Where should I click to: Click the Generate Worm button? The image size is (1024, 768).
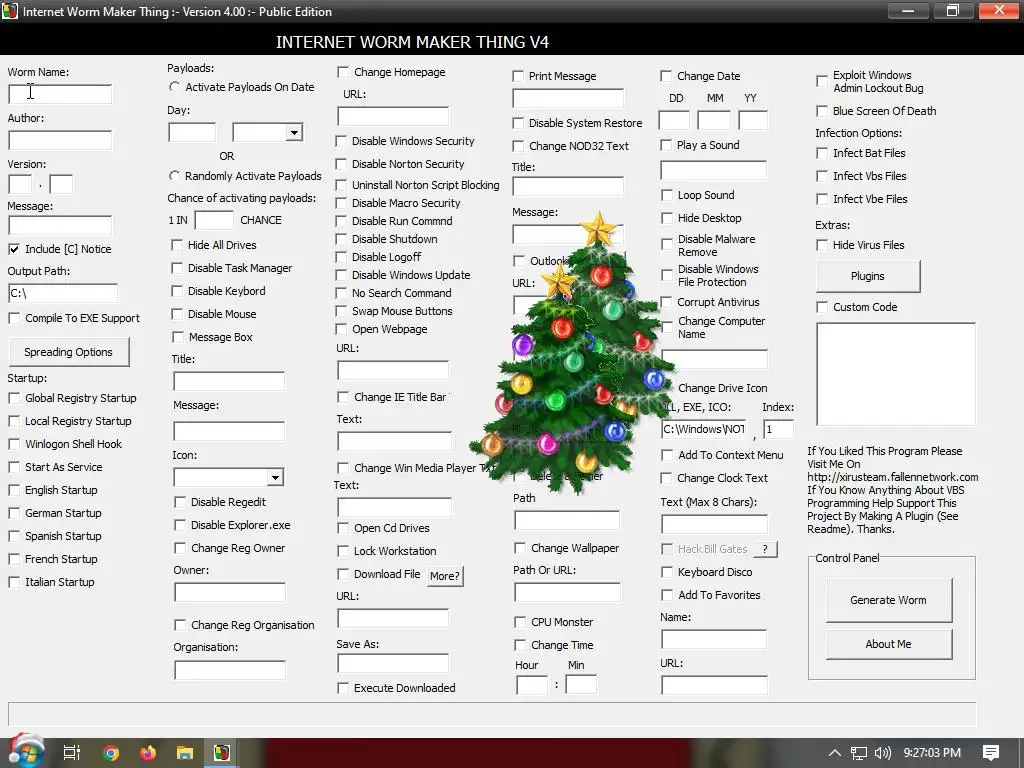(888, 600)
